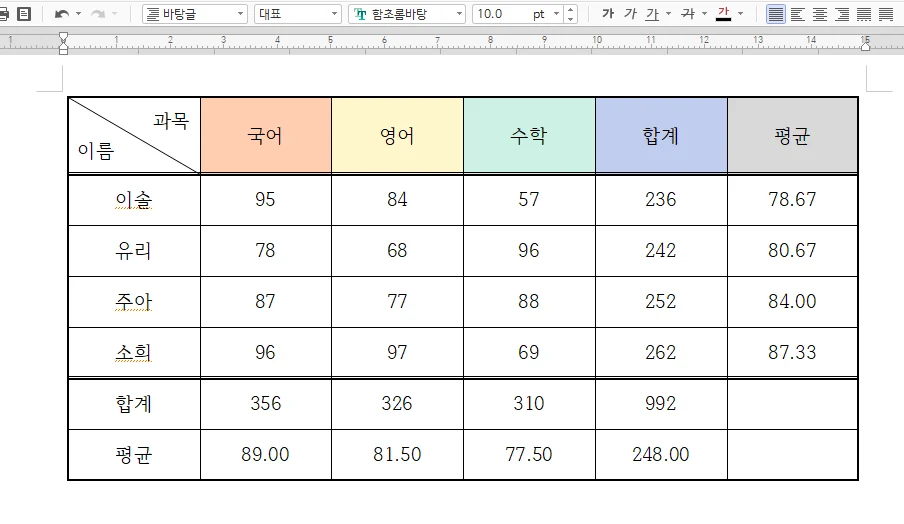Undo the last action
This screenshot has height=524, width=904.
tap(62, 14)
